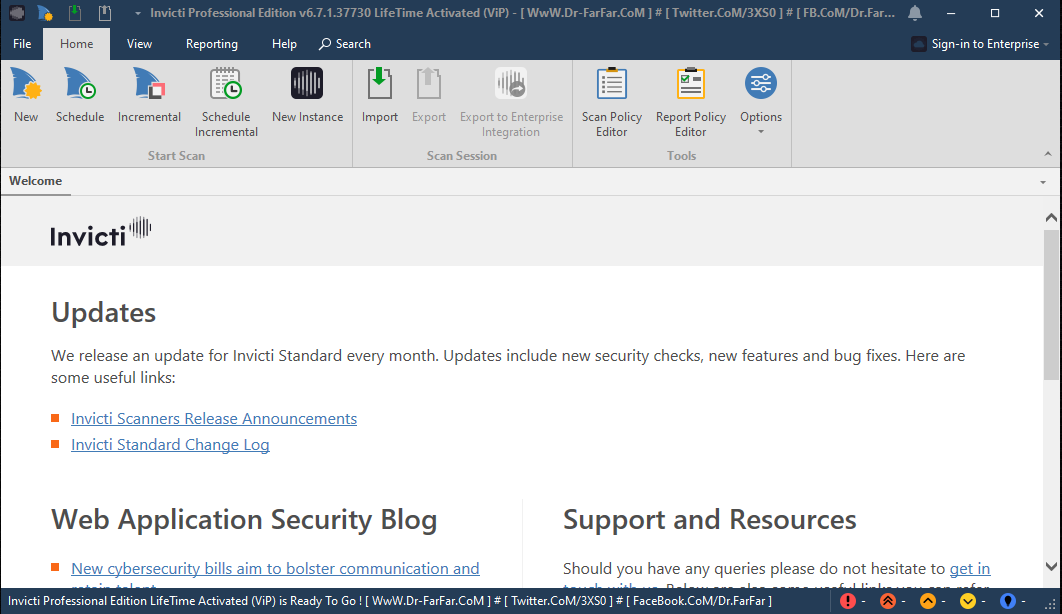1062x614 pixels.
Task: Click the vertical scrollbar thumb
Action: coord(1050,305)
